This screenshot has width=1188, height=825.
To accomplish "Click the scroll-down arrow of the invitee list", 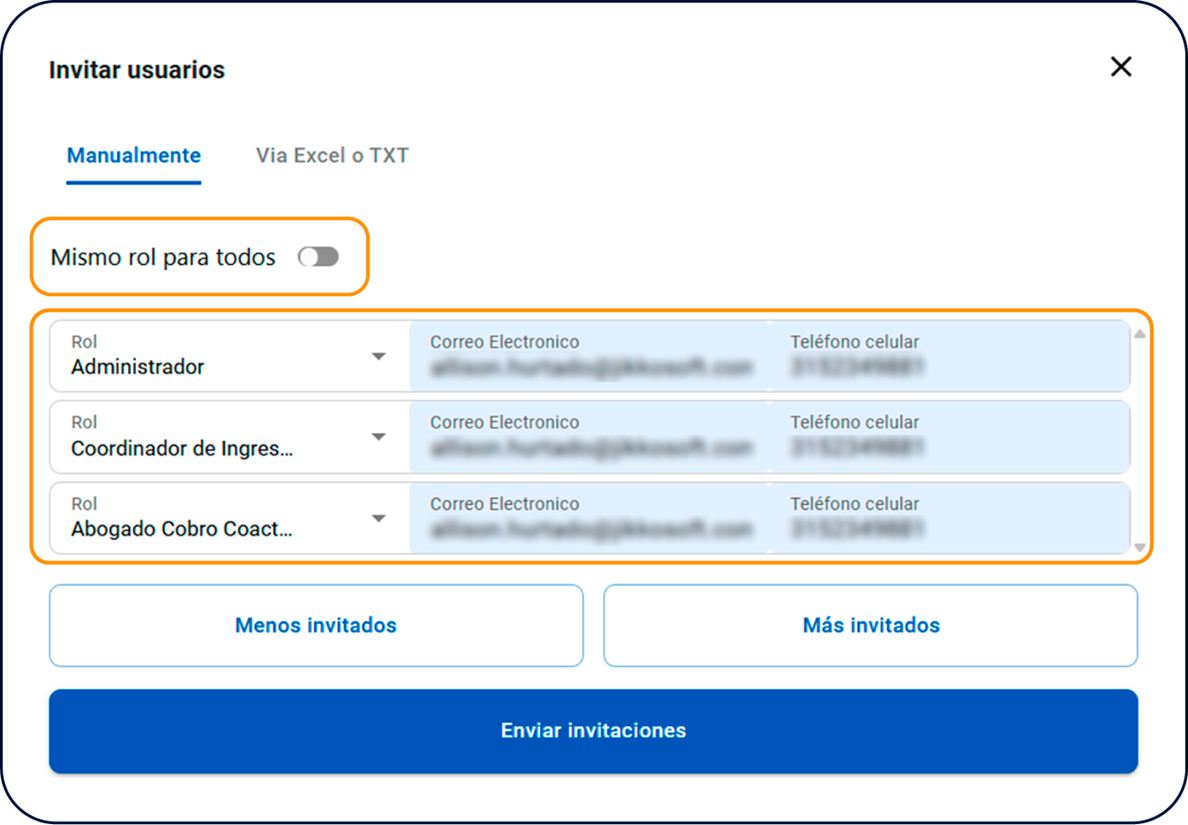I will click(x=1140, y=547).
